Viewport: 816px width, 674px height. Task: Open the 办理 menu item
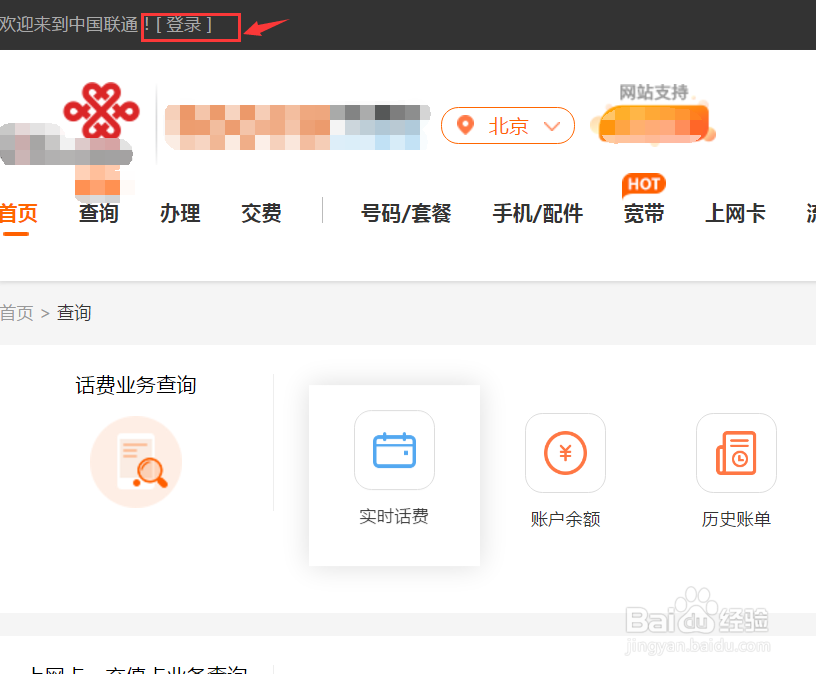click(180, 213)
